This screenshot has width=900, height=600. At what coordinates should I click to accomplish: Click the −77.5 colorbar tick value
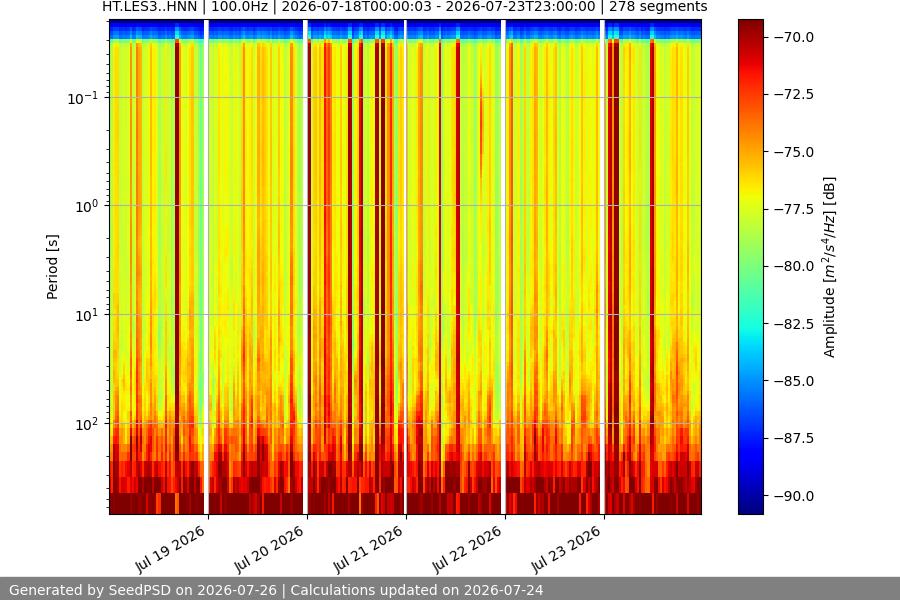pos(794,209)
